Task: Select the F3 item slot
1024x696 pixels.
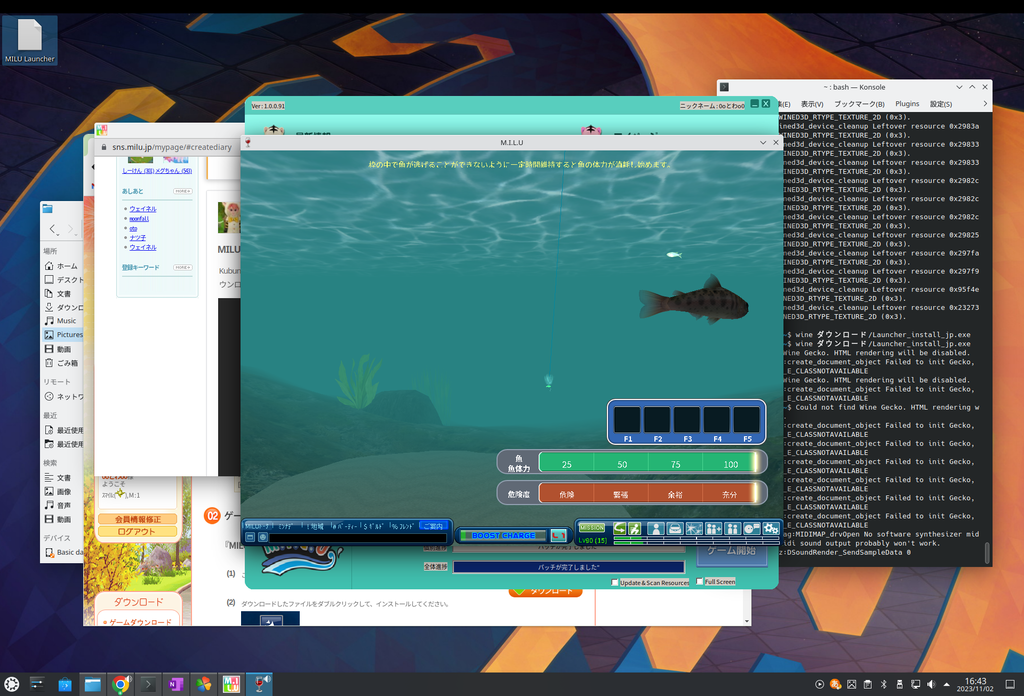Action: coord(687,420)
